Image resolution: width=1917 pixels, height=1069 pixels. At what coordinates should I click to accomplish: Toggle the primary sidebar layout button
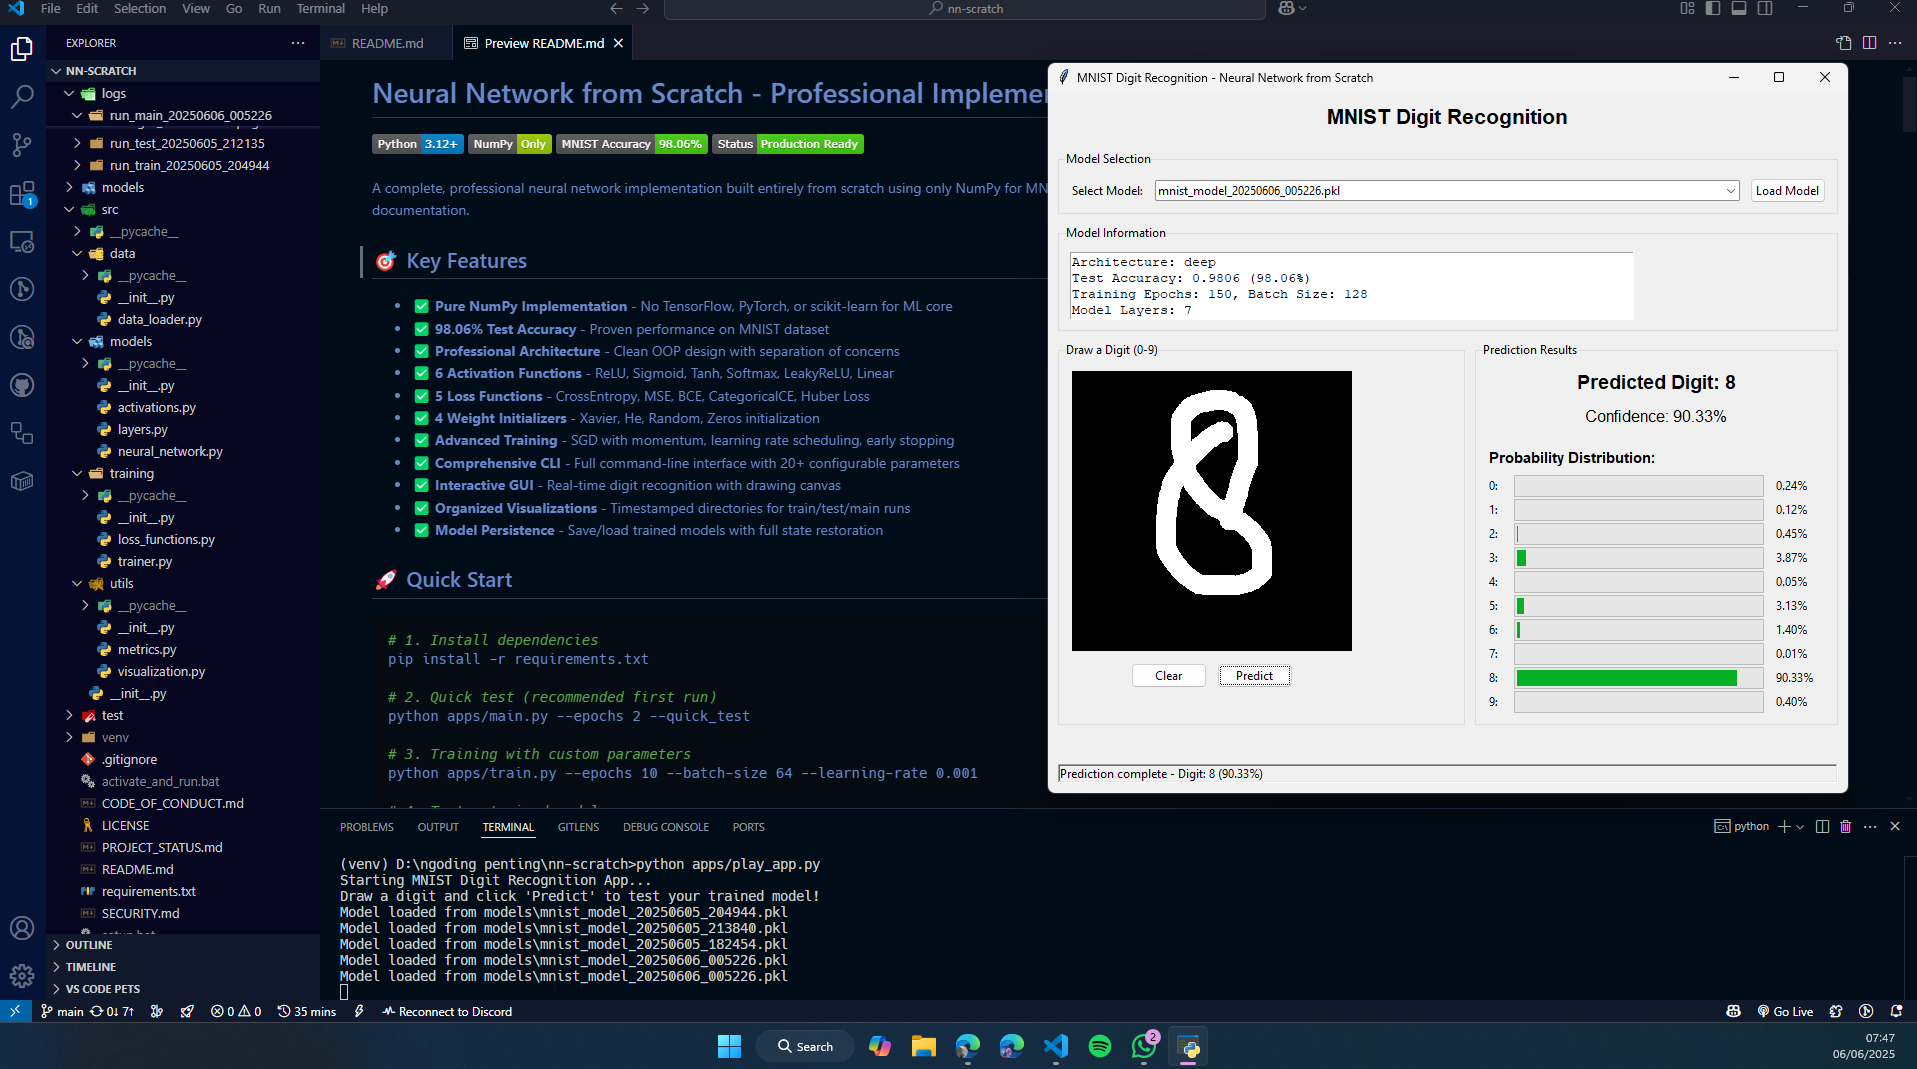(1713, 9)
